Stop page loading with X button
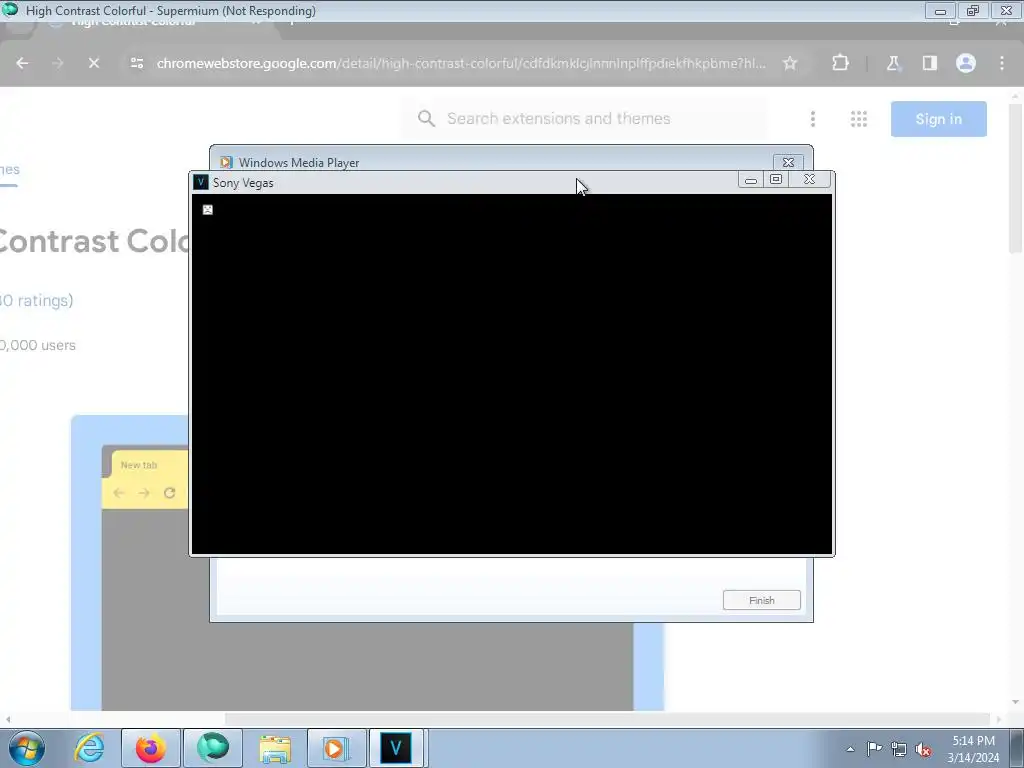The width and height of the screenshot is (1024, 768). [93, 63]
